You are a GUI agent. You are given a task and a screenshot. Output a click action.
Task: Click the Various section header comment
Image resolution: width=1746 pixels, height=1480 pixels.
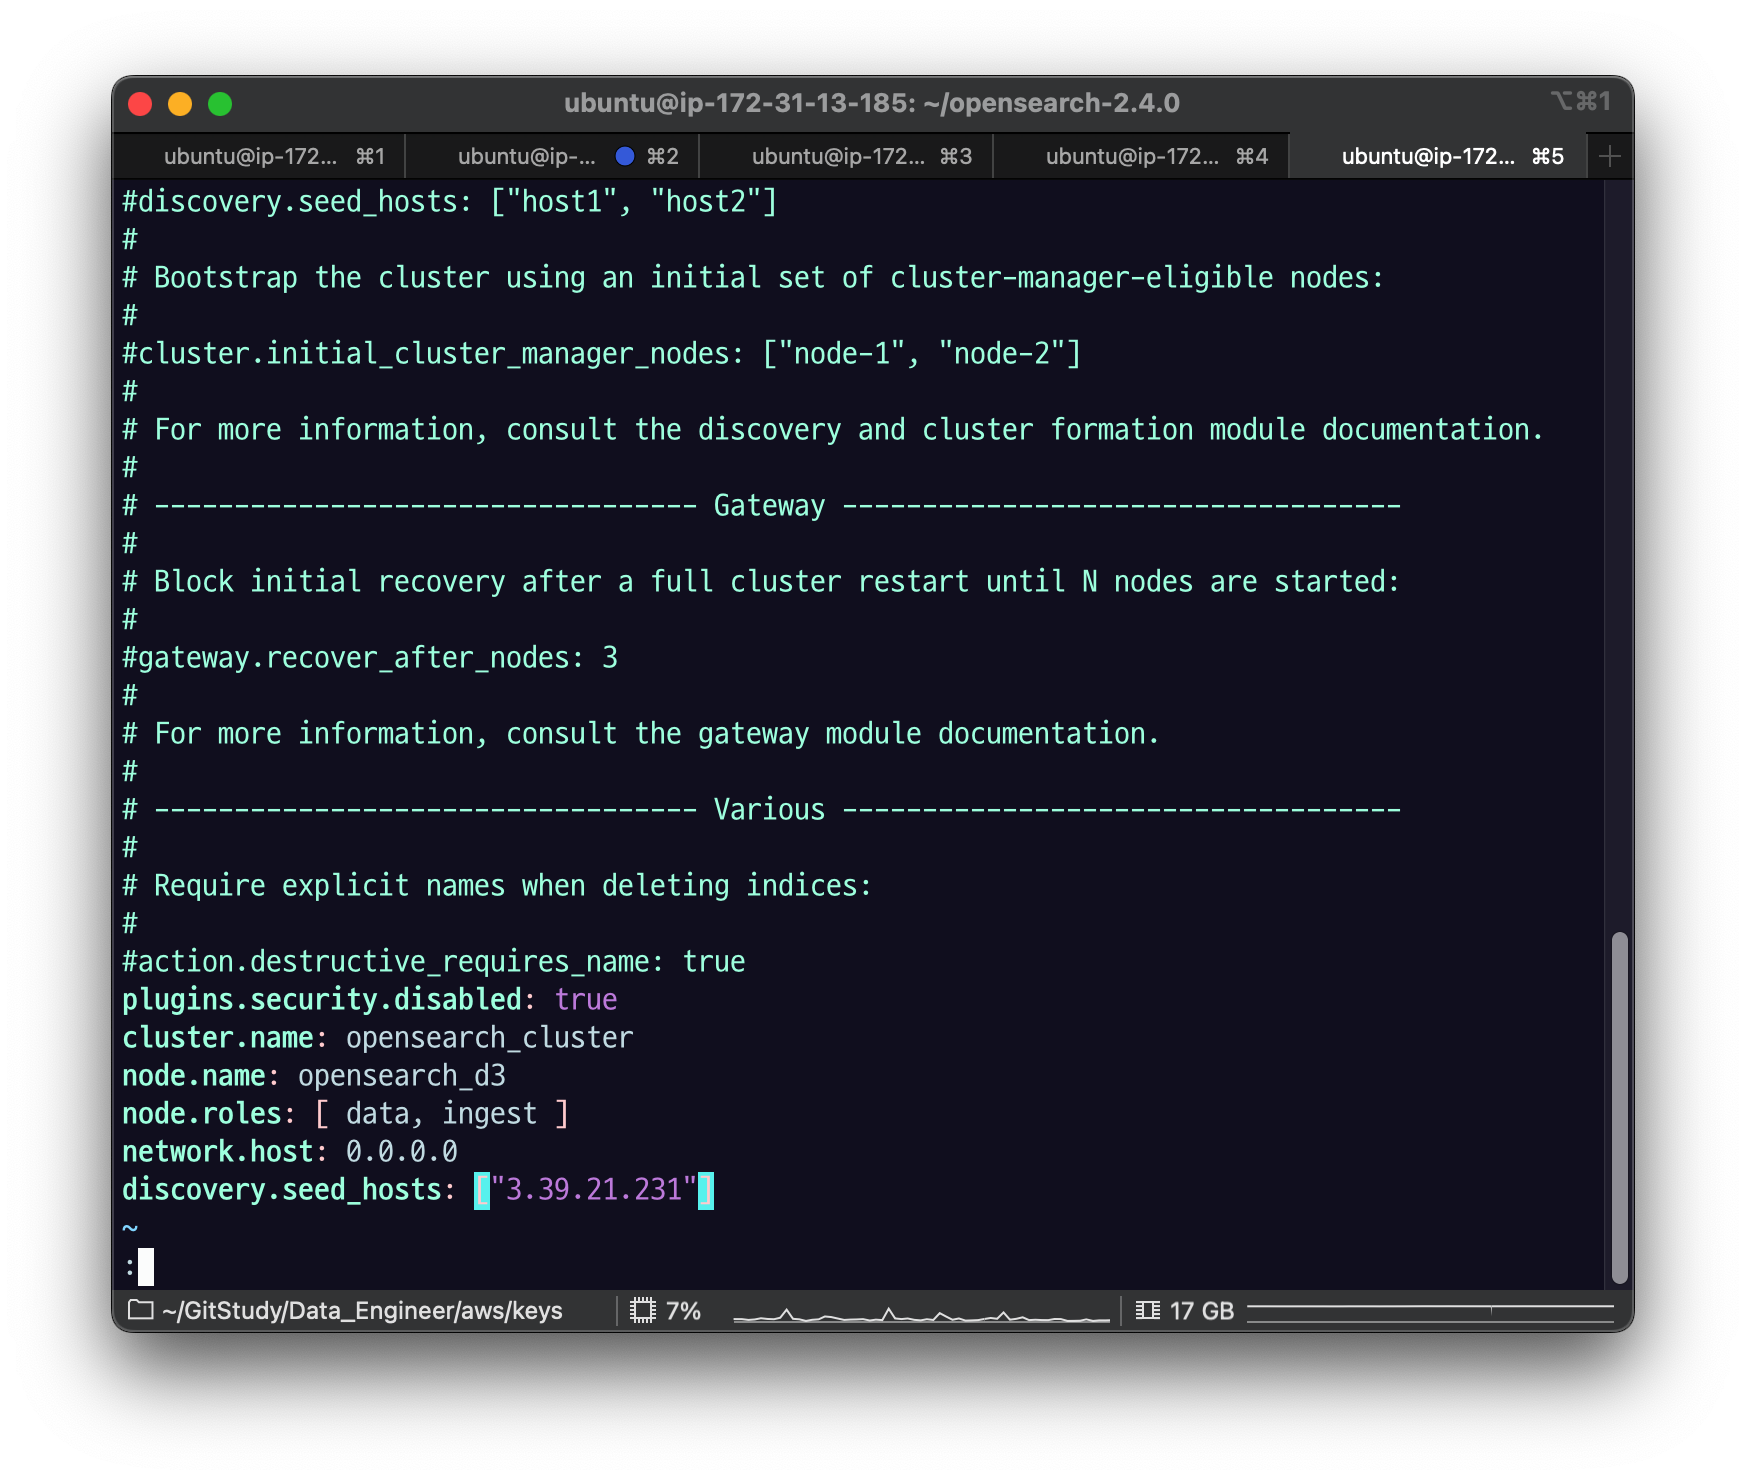[762, 809]
